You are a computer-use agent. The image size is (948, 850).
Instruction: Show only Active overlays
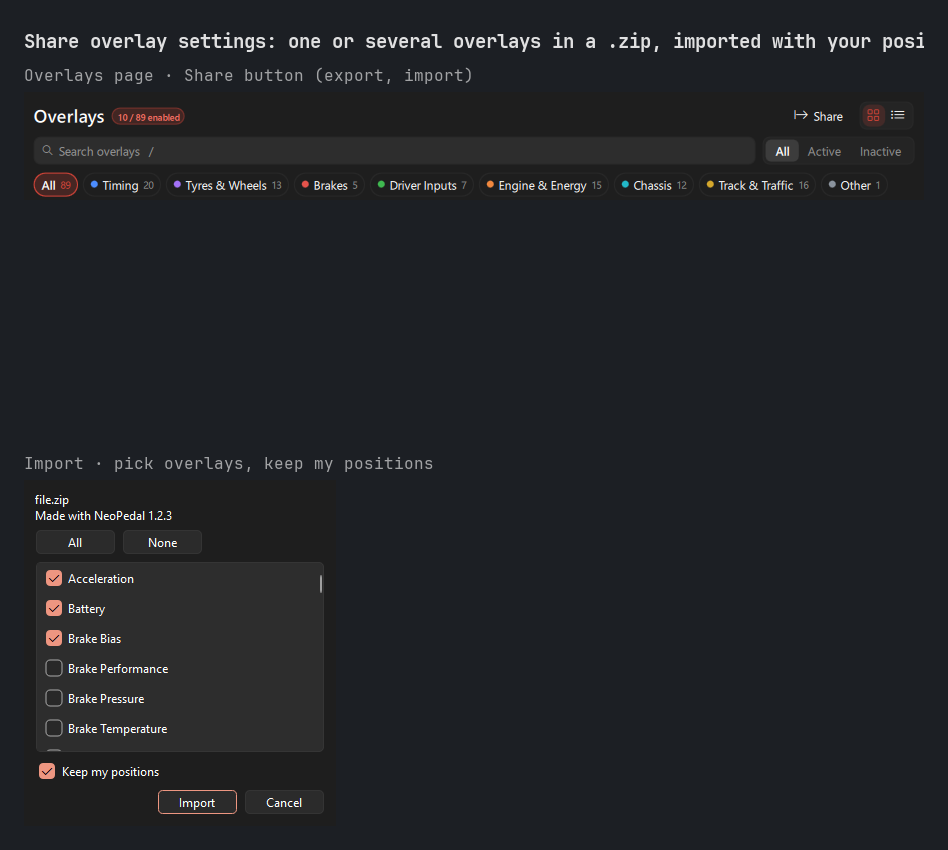824,151
